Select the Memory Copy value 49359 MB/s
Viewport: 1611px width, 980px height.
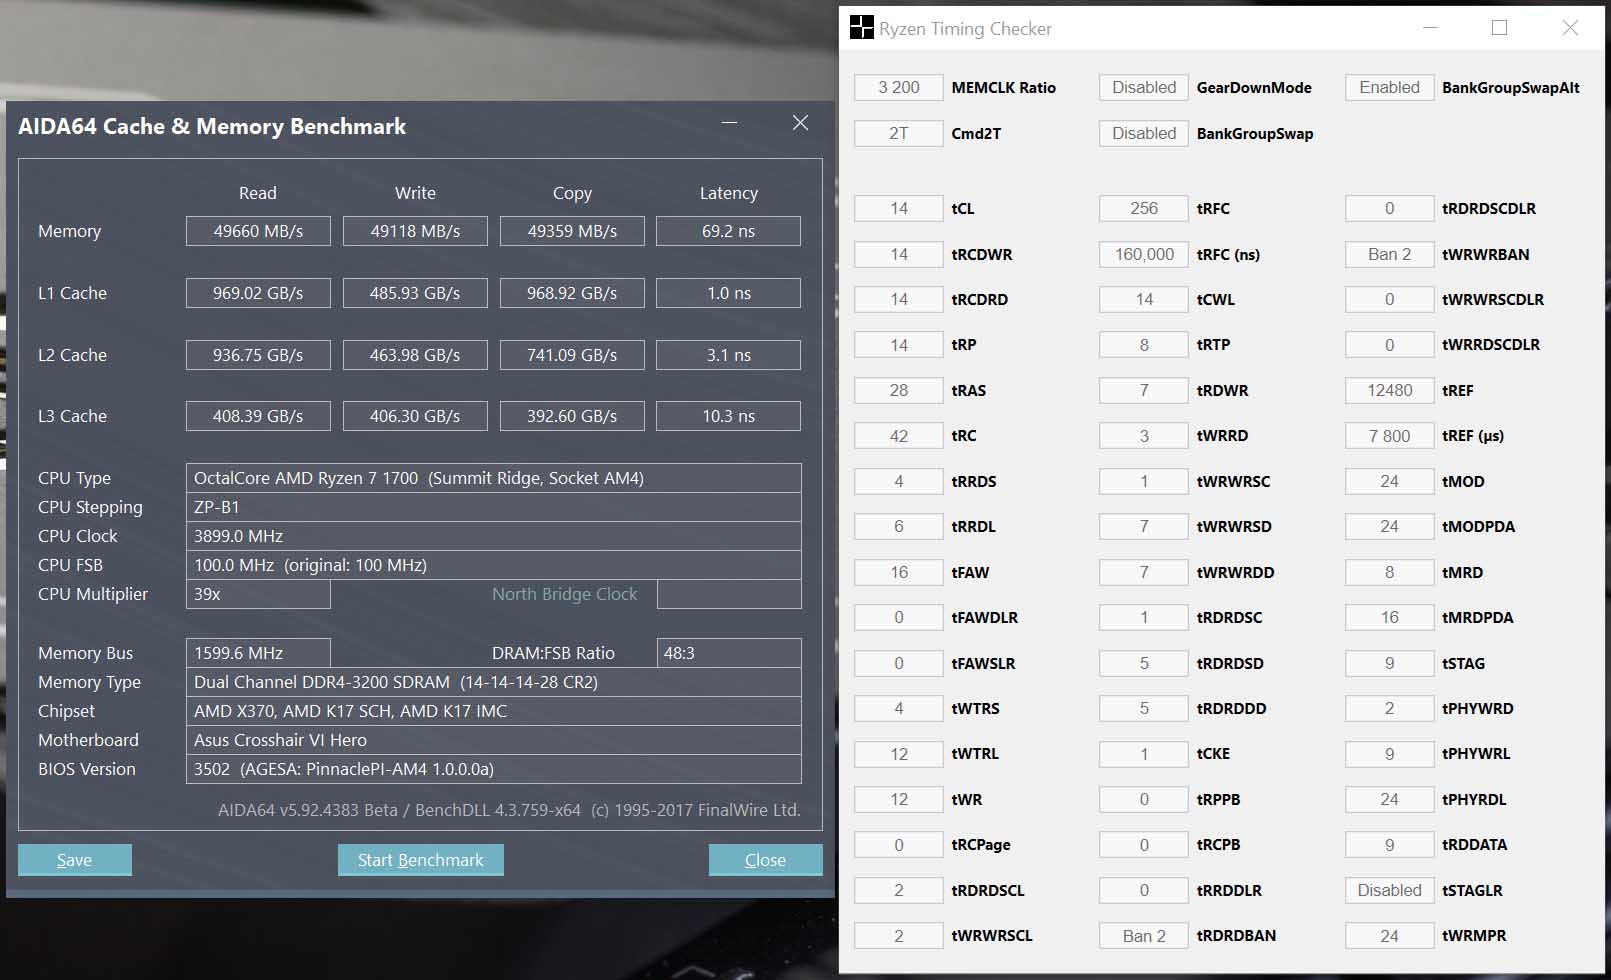click(x=572, y=231)
